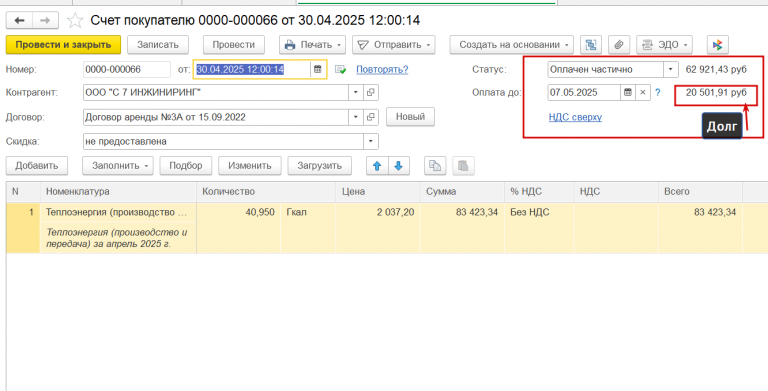Click Количество column header
Screen dimensions: 768x391
click(x=266, y=192)
